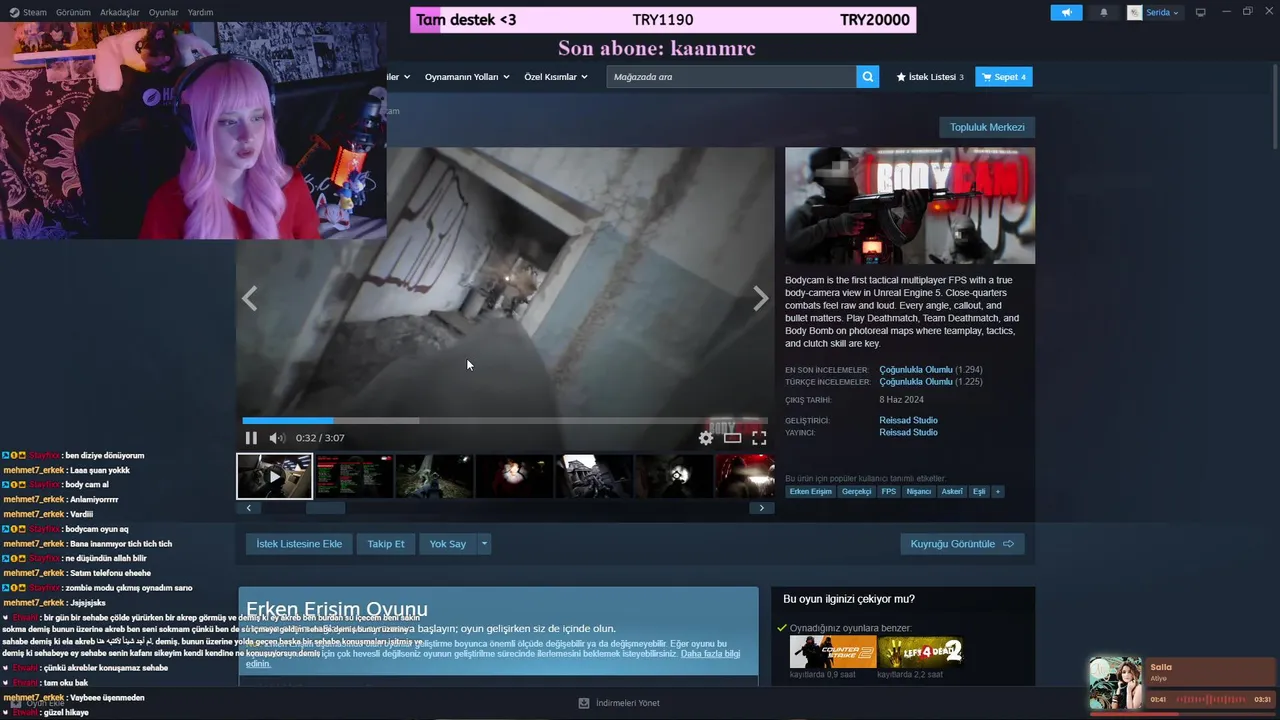Click the Bodycam header capsule image
The image size is (1280, 720).
[910, 206]
